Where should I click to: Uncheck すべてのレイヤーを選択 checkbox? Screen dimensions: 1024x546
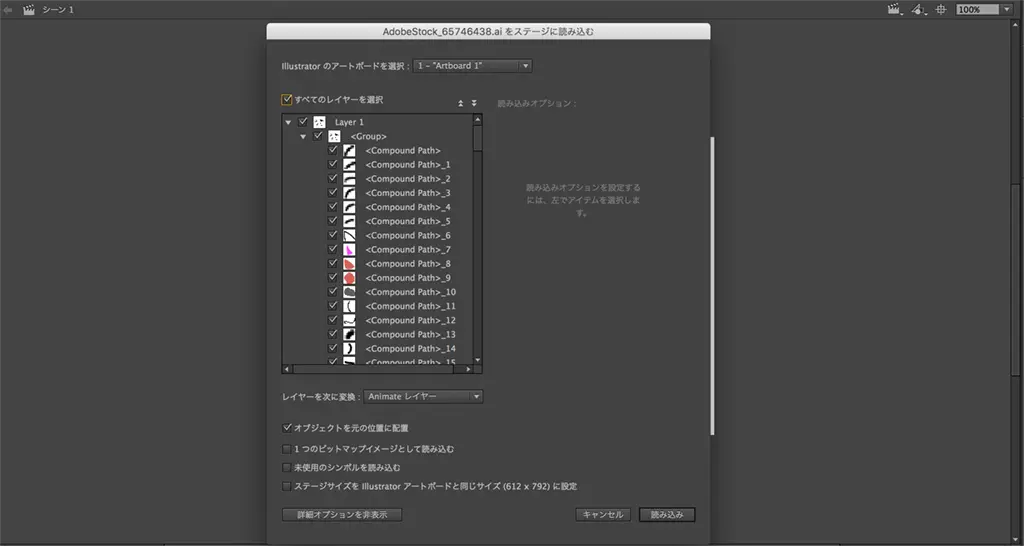(287, 100)
